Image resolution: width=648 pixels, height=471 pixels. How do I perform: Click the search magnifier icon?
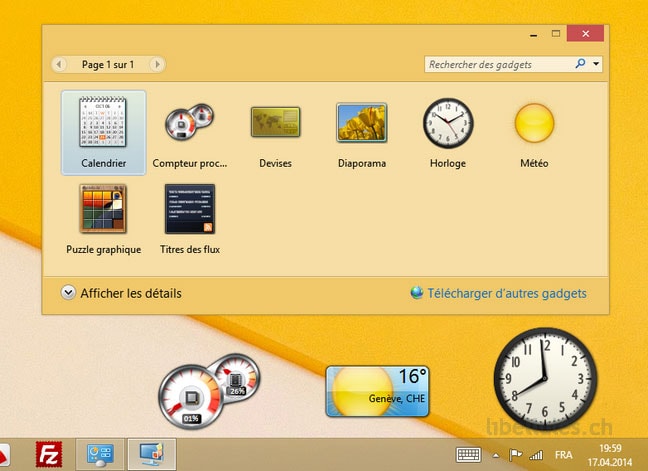[580, 64]
